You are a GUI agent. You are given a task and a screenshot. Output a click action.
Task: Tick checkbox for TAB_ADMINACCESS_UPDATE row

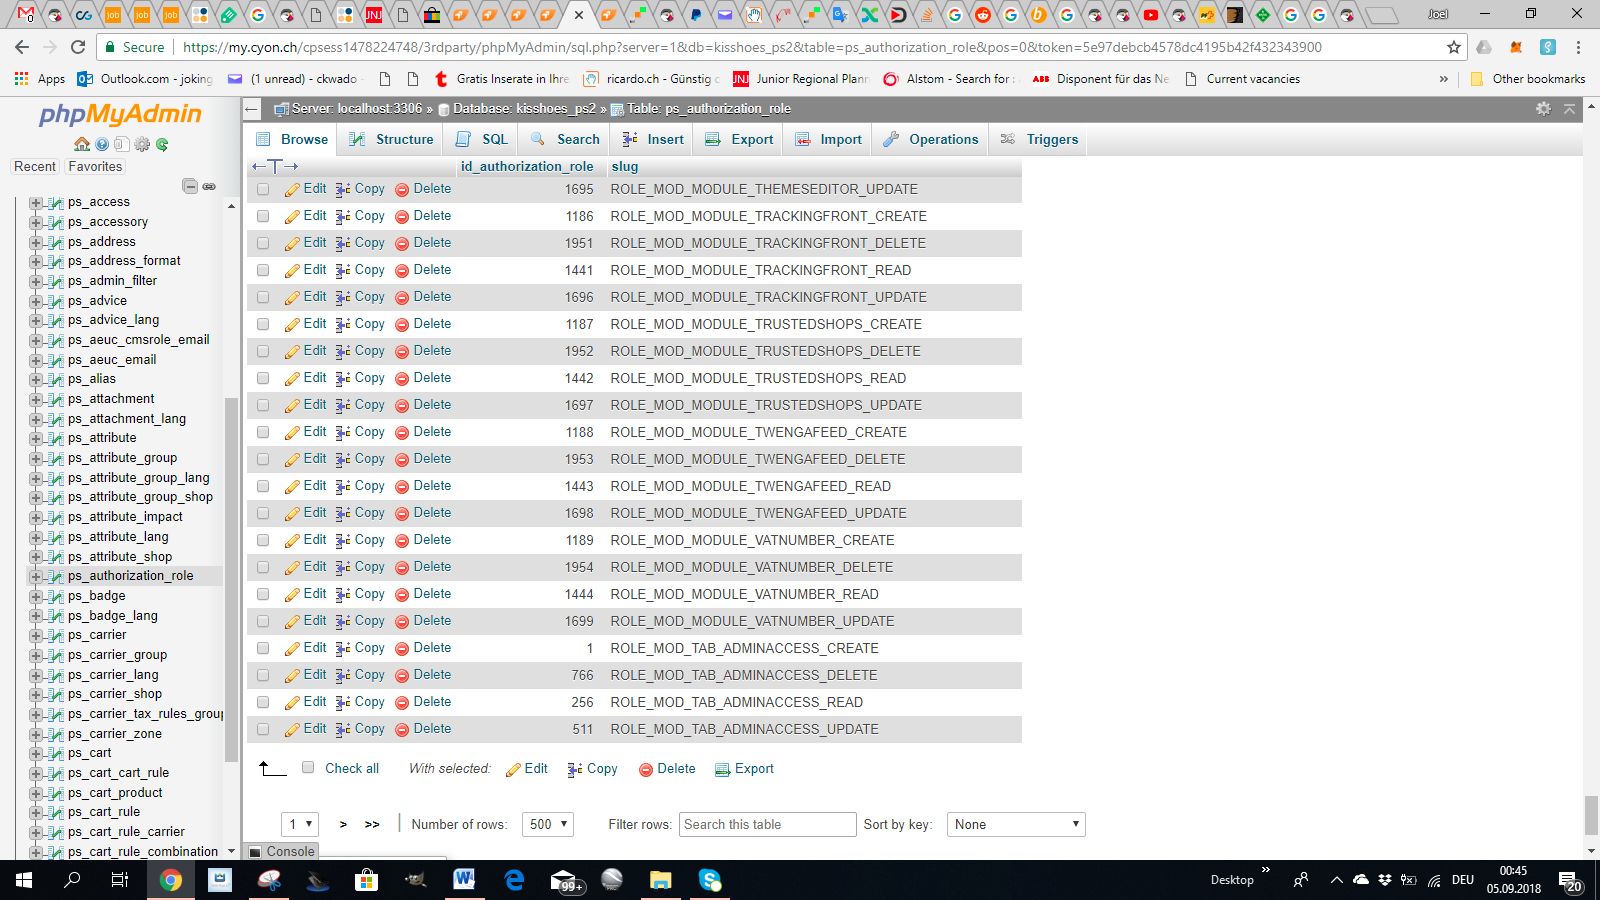pos(263,729)
